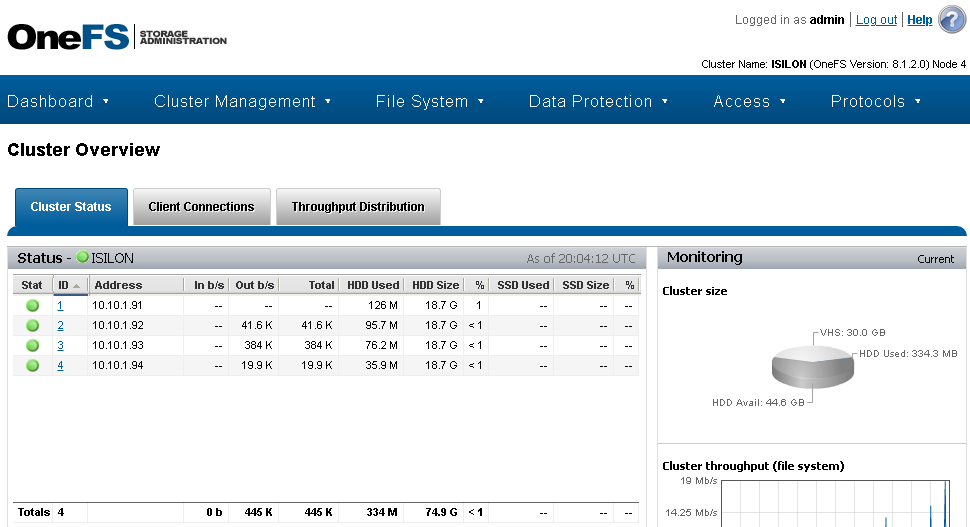Select address 10.10.1.92
This screenshot has width=970, height=527.
tap(118, 325)
